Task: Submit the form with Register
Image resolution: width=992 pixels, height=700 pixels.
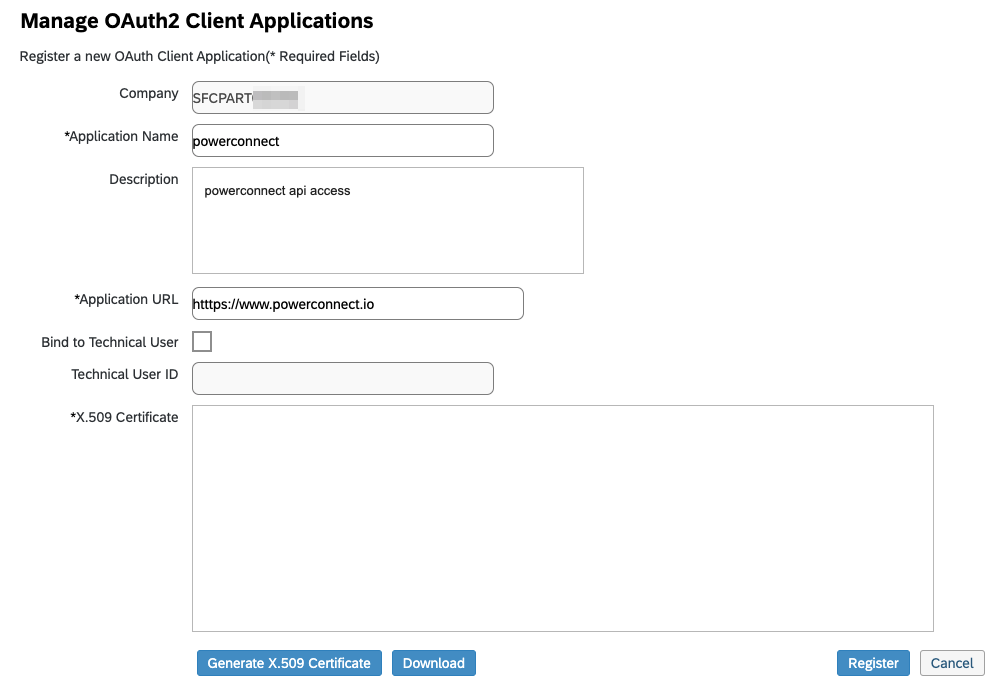Action: click(x=873, y=663)
